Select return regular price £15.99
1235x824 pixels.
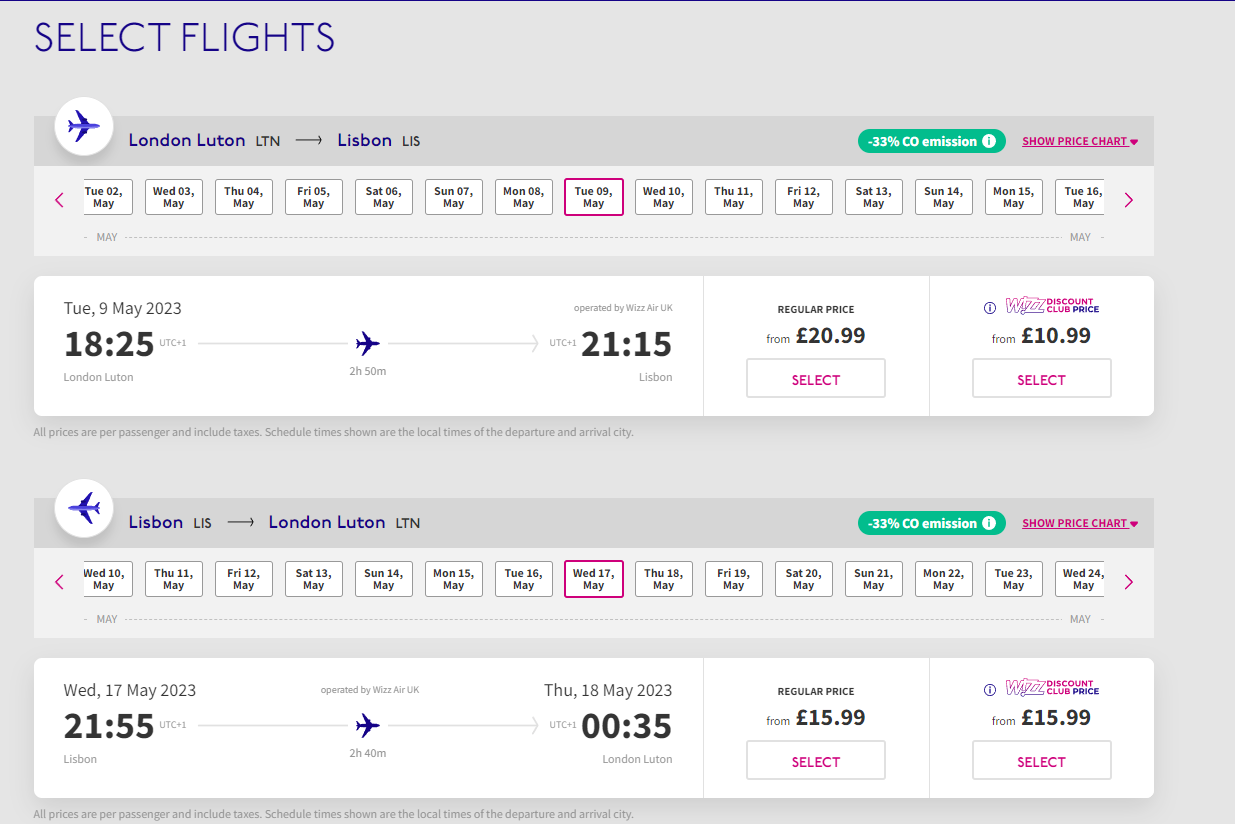816,761
